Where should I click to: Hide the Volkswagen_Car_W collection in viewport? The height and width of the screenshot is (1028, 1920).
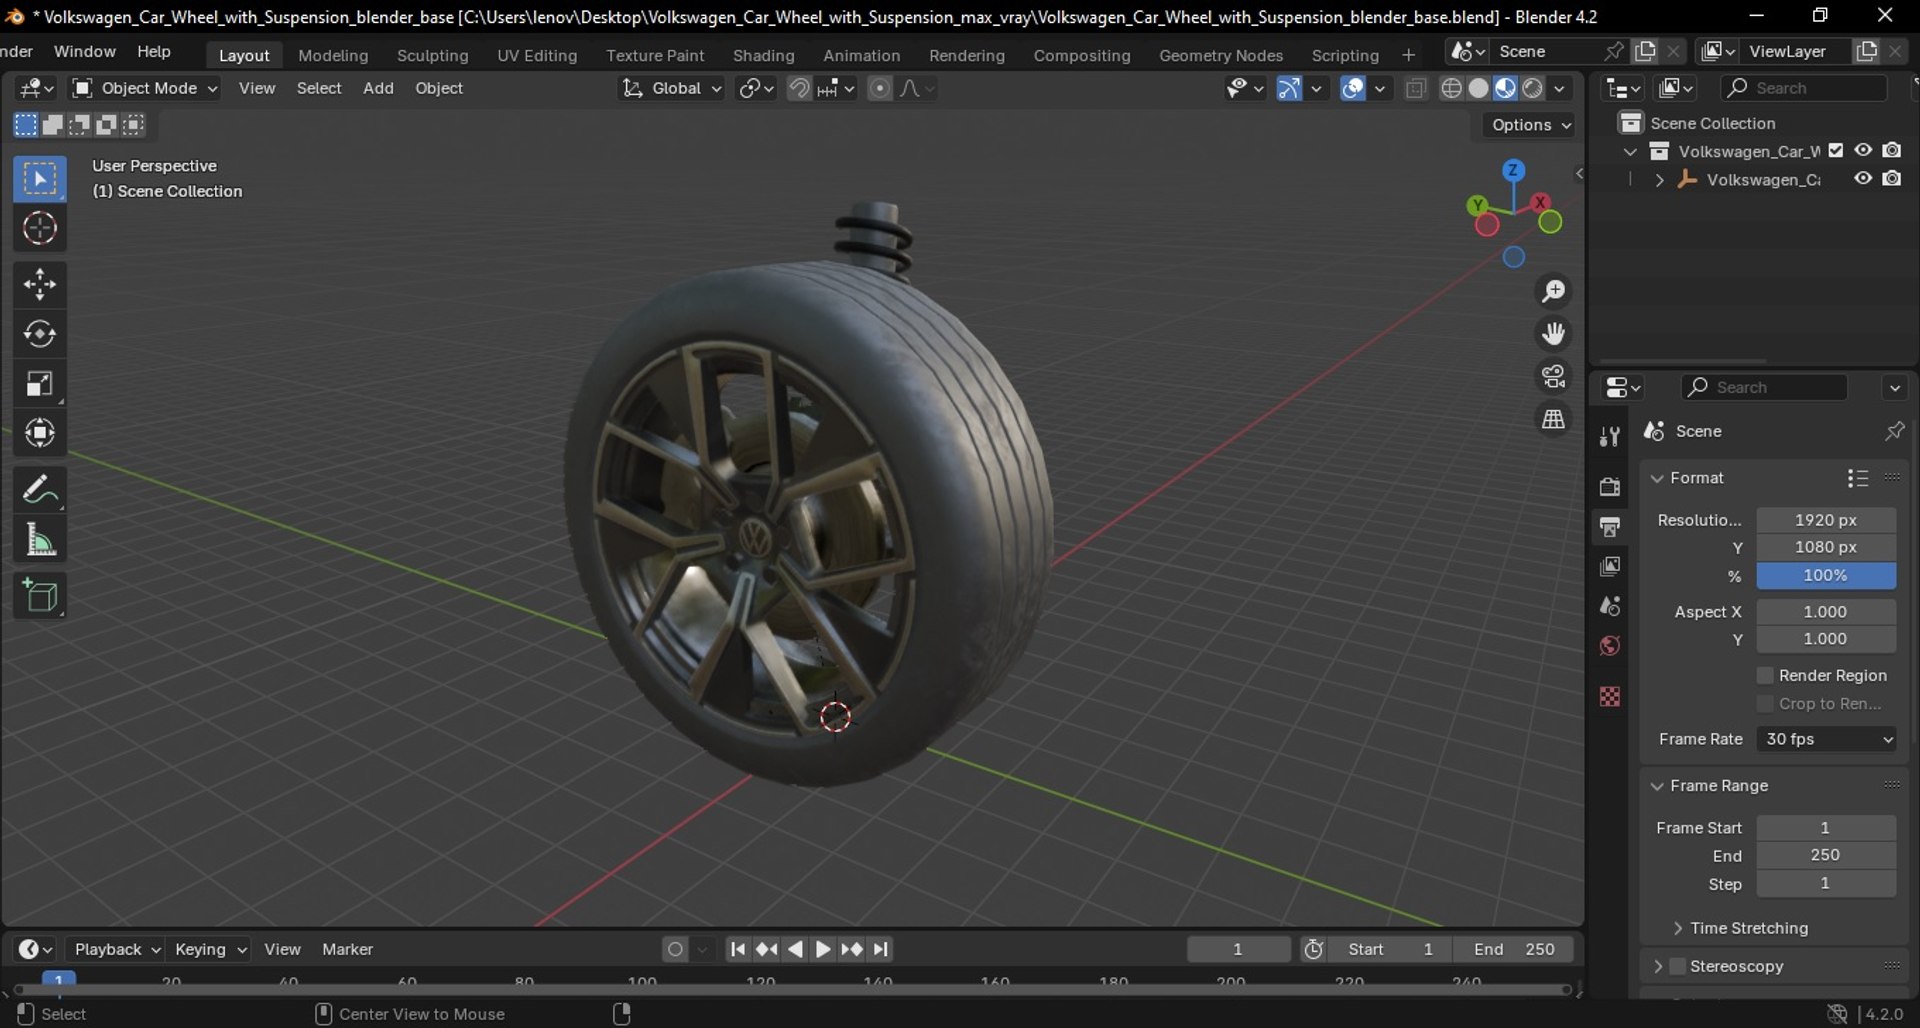tap(1863, 151)
